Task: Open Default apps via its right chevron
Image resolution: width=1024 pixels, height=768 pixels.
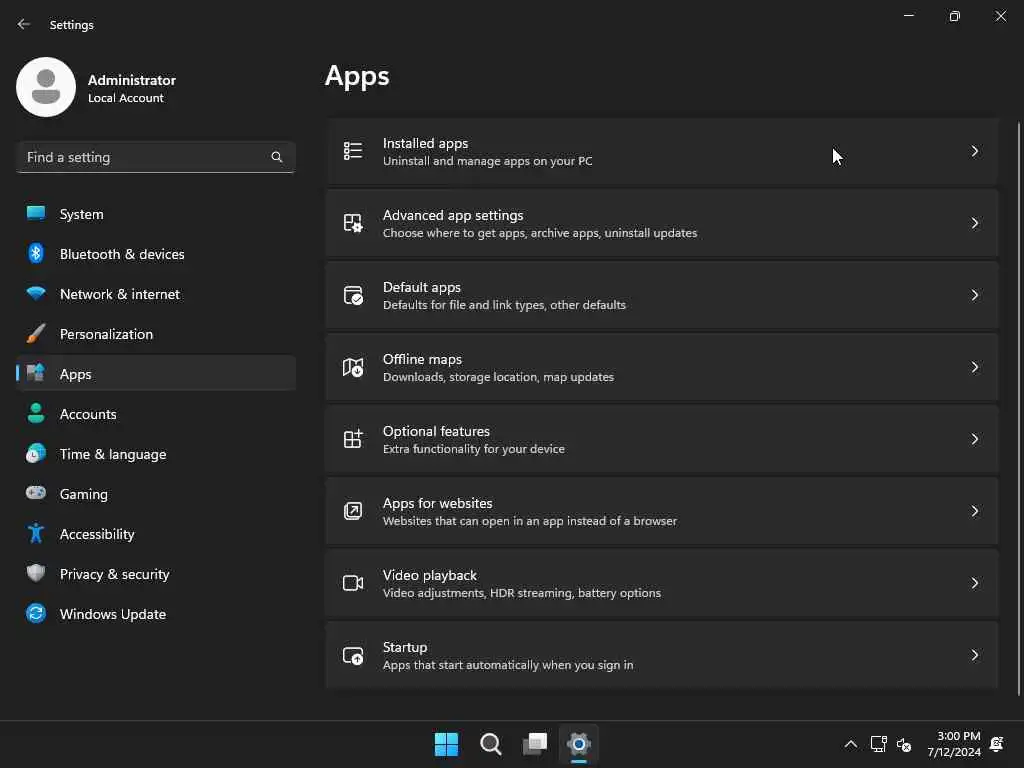Action: (x=975, y=295)
